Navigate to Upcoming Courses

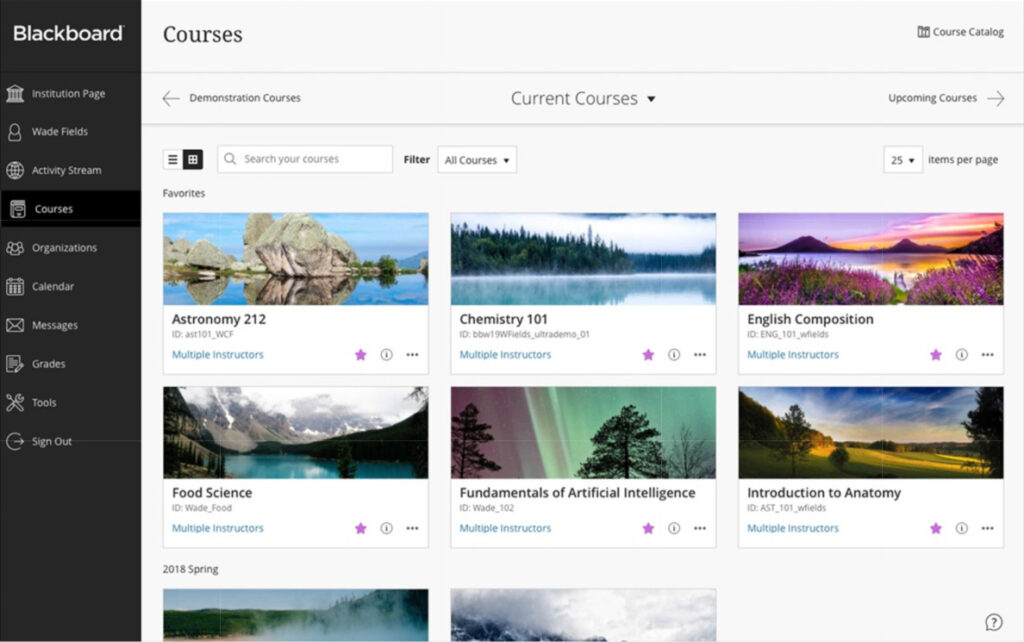point(945,98)
